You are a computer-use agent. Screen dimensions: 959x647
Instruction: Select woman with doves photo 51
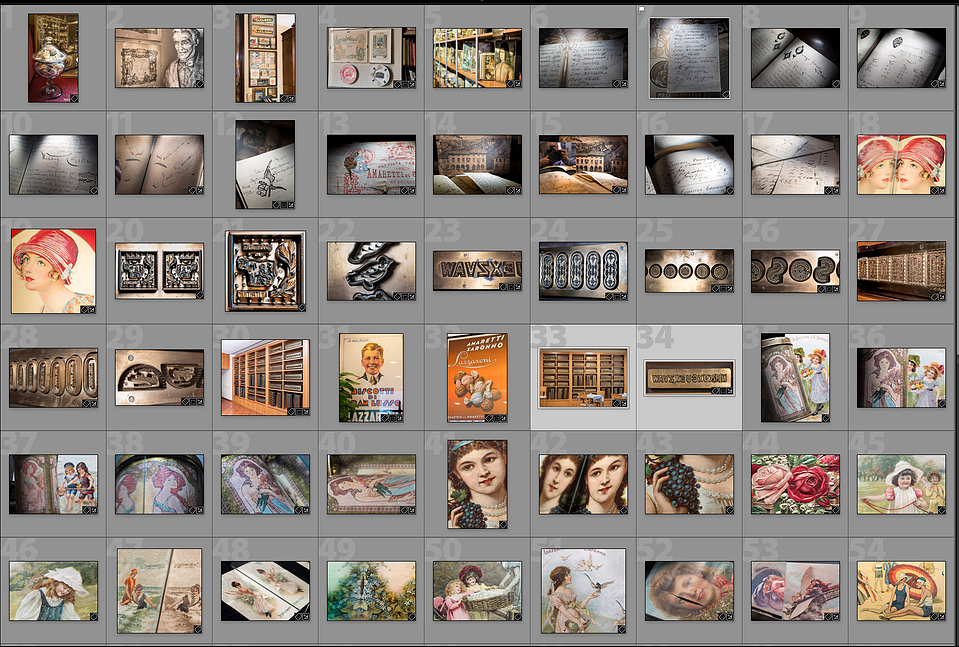[x=583, y=591]
